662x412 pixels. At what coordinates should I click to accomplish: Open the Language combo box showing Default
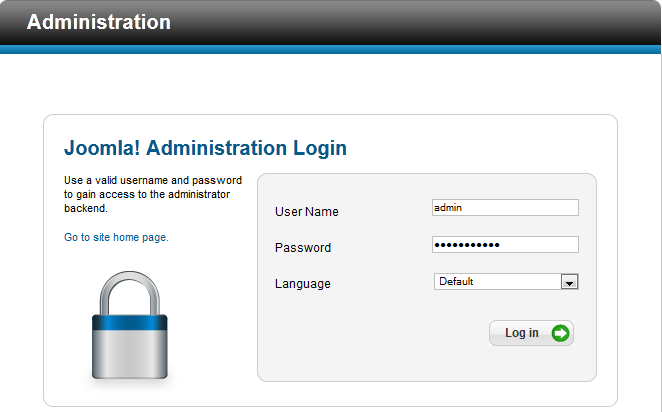(x=497, y=282)
